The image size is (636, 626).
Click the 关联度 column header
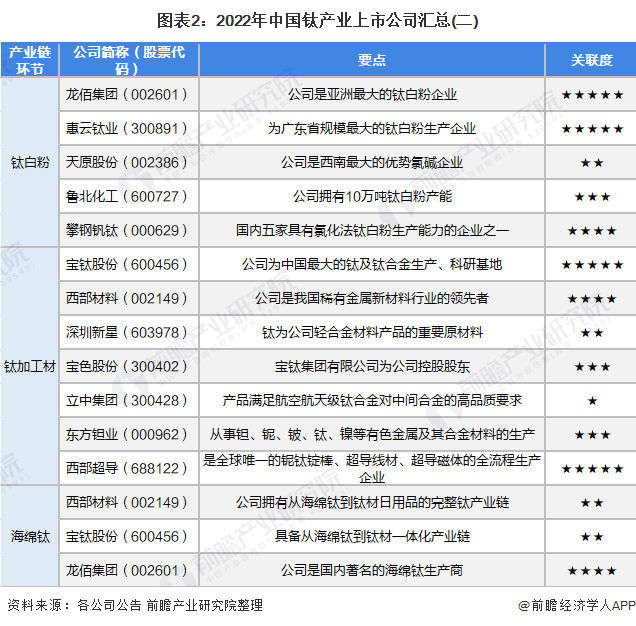coord(591,60)
